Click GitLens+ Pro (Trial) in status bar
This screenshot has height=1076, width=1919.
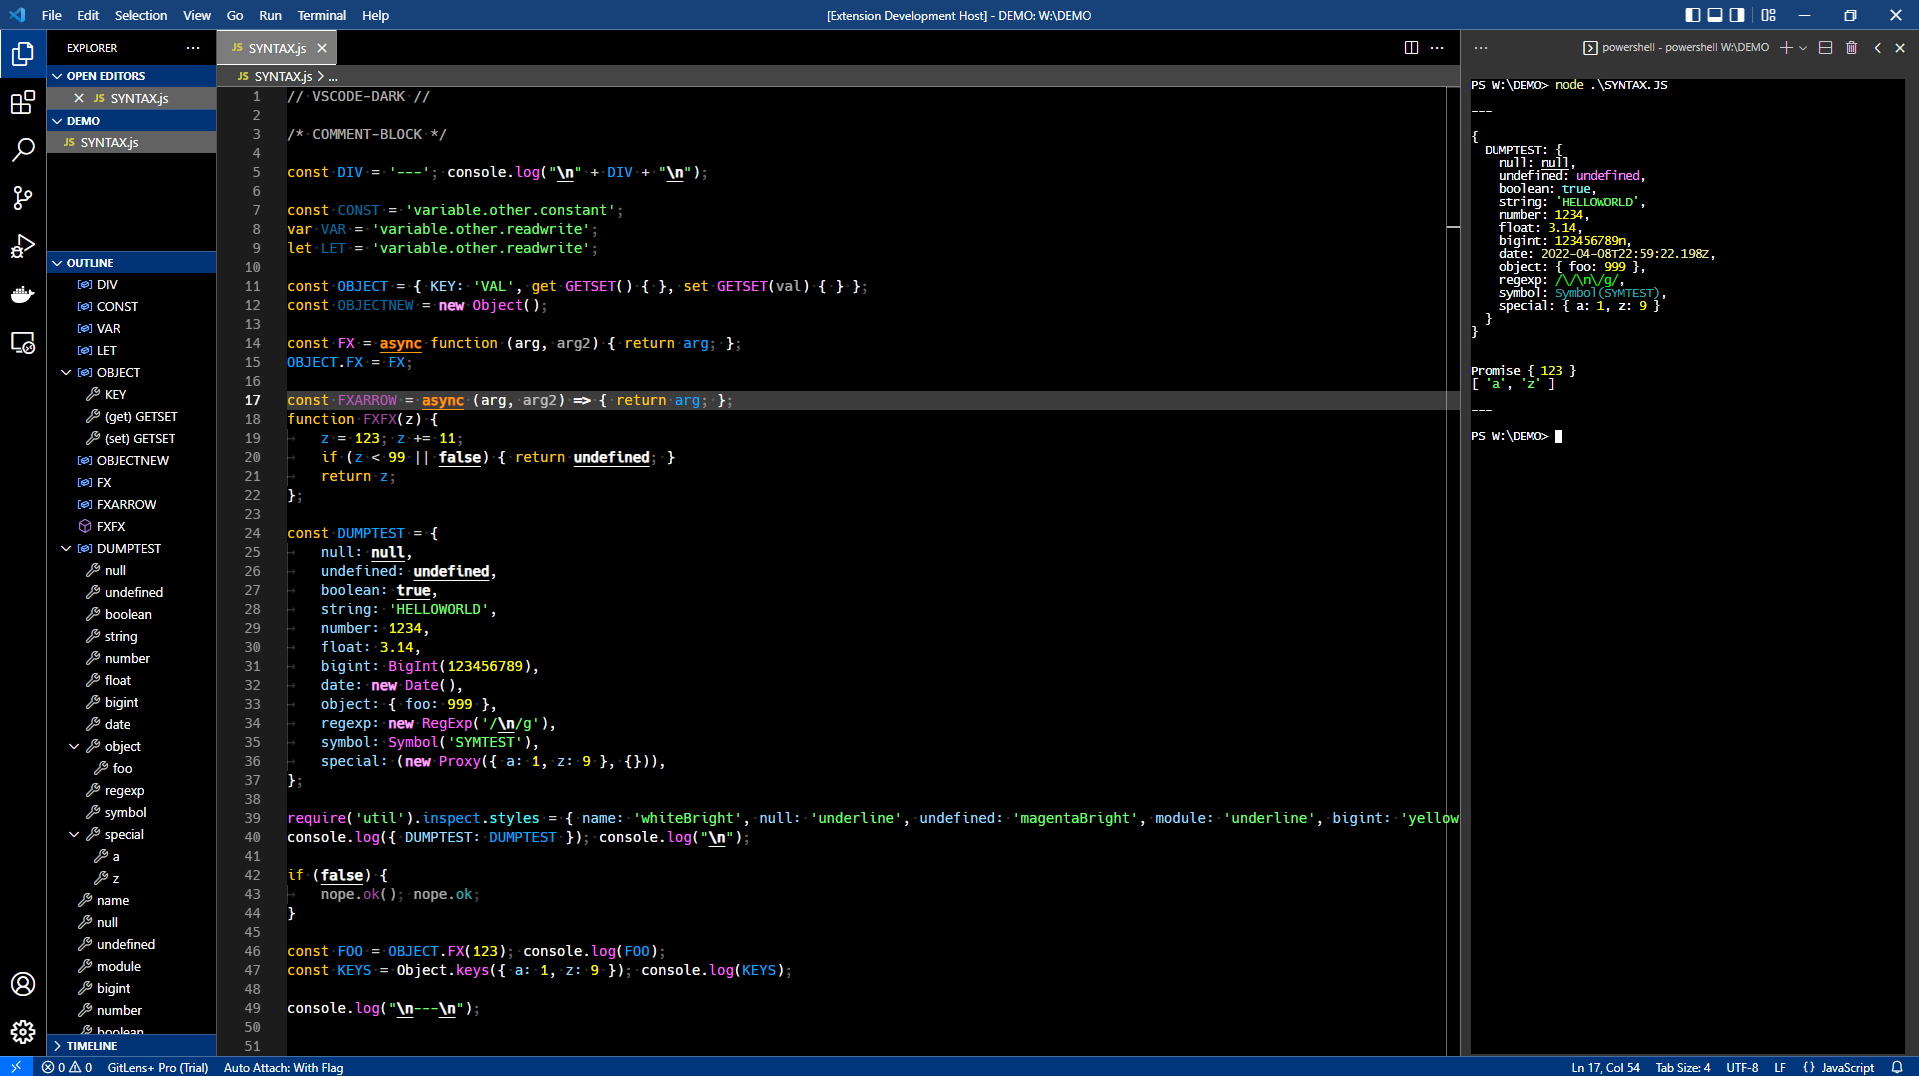click(x=158, y=1067)
